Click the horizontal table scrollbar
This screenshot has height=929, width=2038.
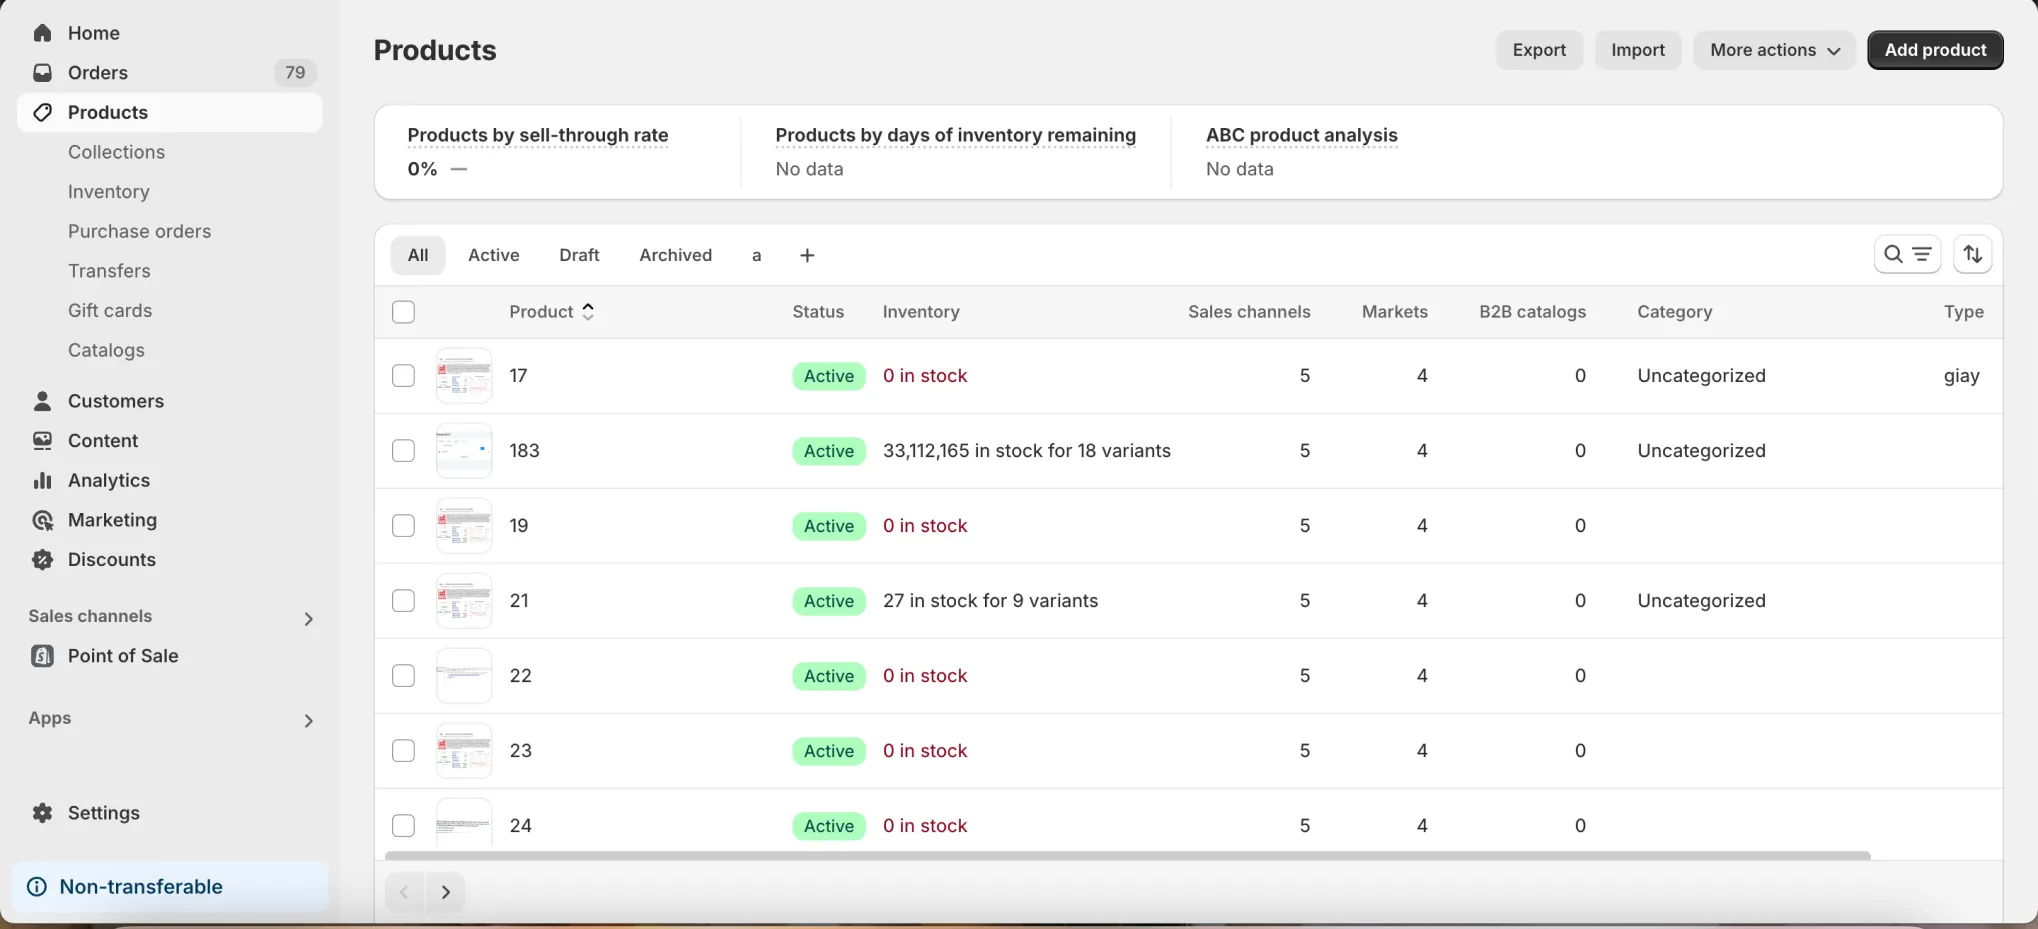tap(1128, 856)
